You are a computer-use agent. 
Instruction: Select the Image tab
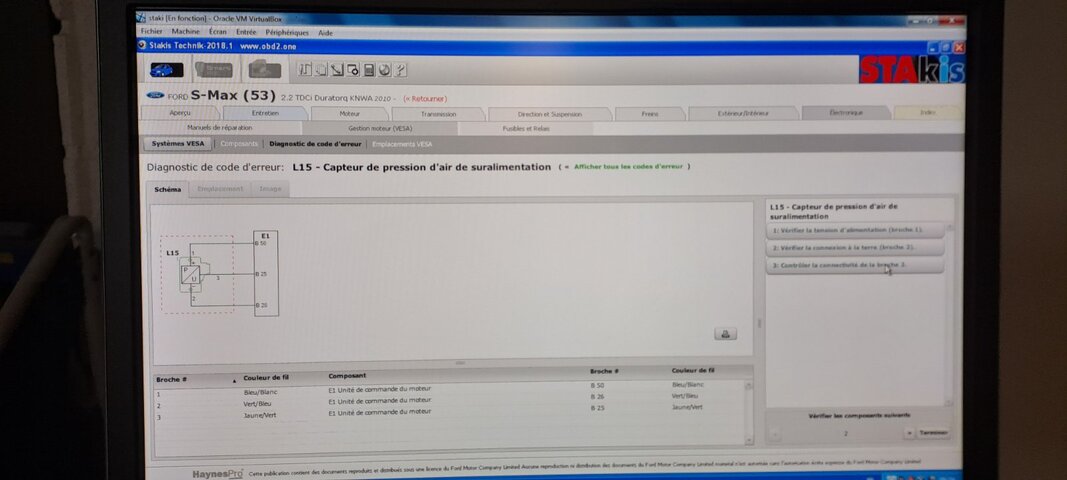[x=270, y=189]
